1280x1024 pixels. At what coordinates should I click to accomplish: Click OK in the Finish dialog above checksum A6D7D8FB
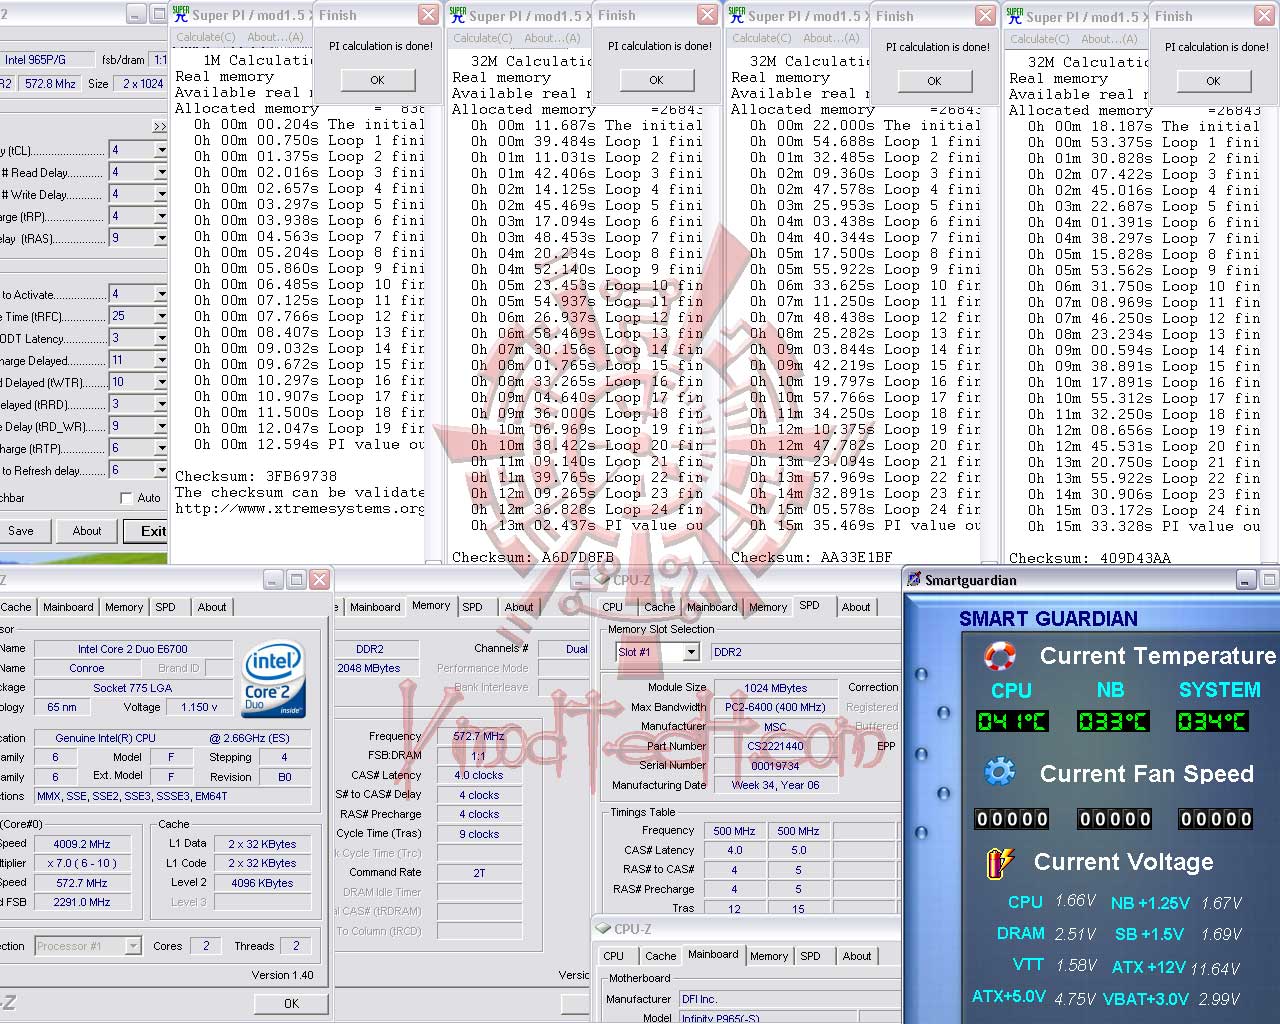(656, 80)
